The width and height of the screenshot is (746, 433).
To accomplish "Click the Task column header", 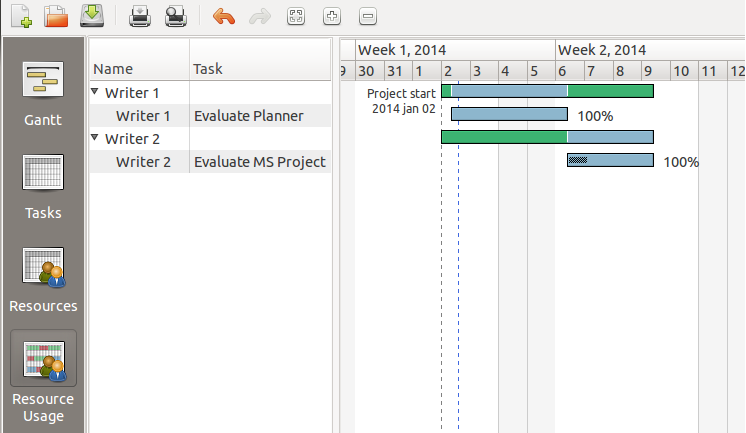I will click(259, 69).
